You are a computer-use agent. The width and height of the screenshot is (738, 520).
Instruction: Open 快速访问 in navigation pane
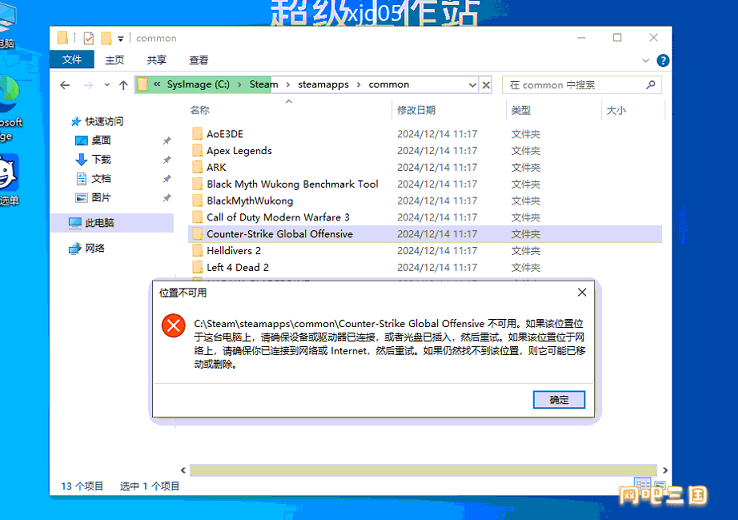pyautogui.click(x=97, y=121)
